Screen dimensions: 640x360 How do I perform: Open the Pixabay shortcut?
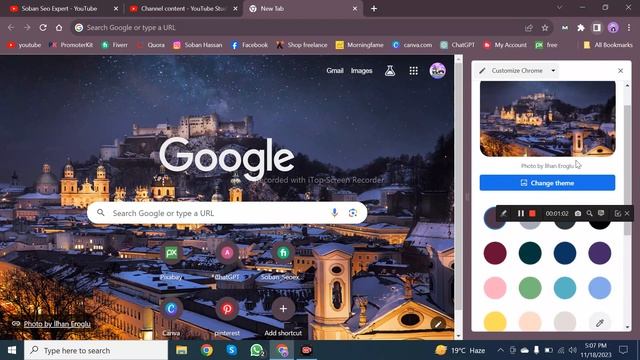[x=171, y=260]
